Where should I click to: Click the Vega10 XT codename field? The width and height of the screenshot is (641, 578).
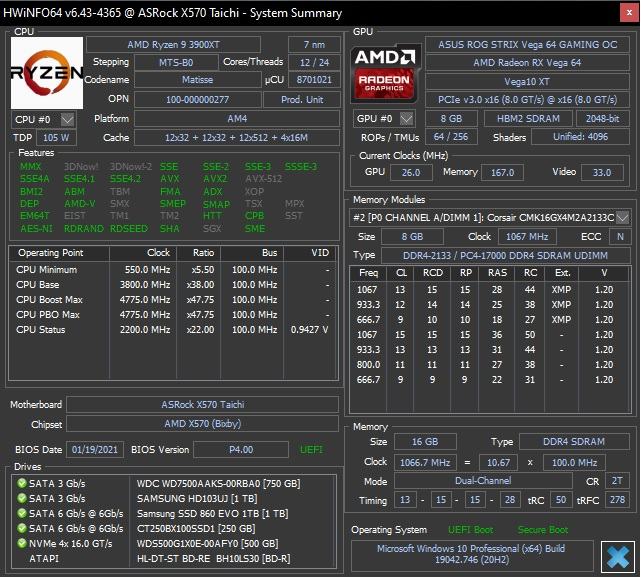tap(527, 82)
